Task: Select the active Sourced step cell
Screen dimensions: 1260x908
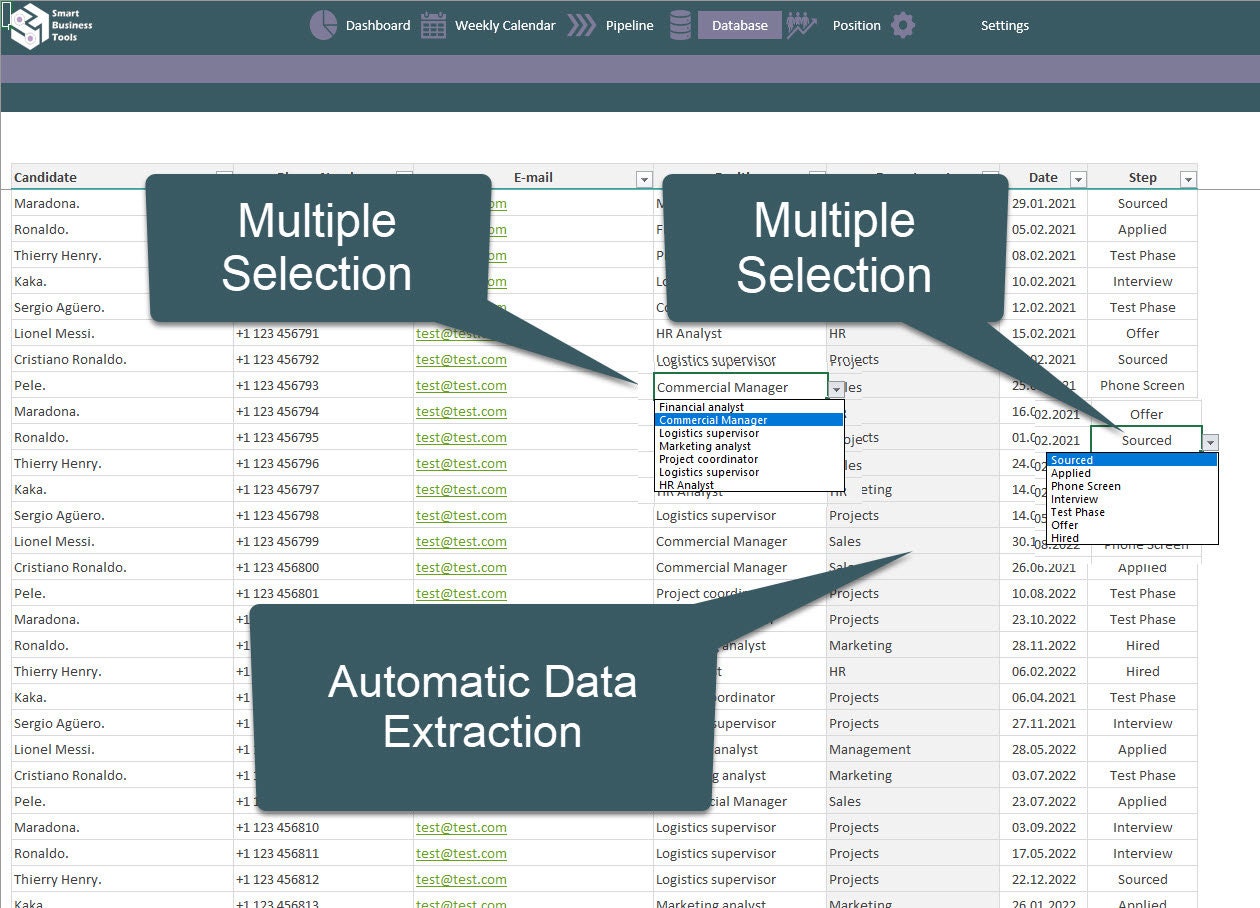Action: tap(1146, 440)
